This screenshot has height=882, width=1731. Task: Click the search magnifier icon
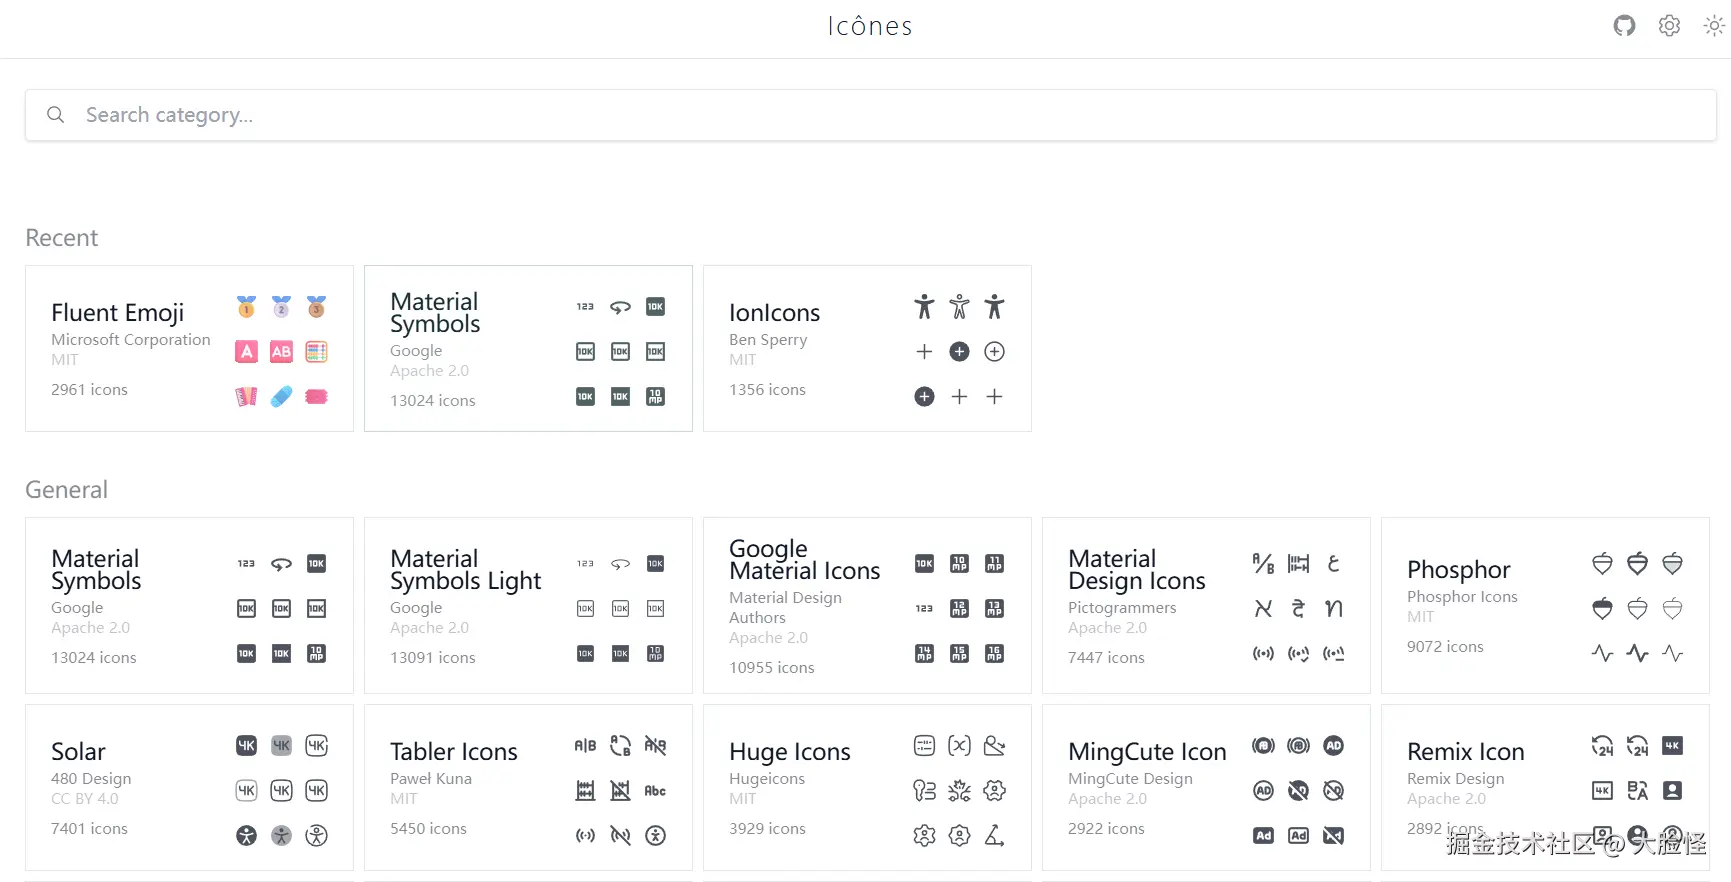click(x=56, y=115)
